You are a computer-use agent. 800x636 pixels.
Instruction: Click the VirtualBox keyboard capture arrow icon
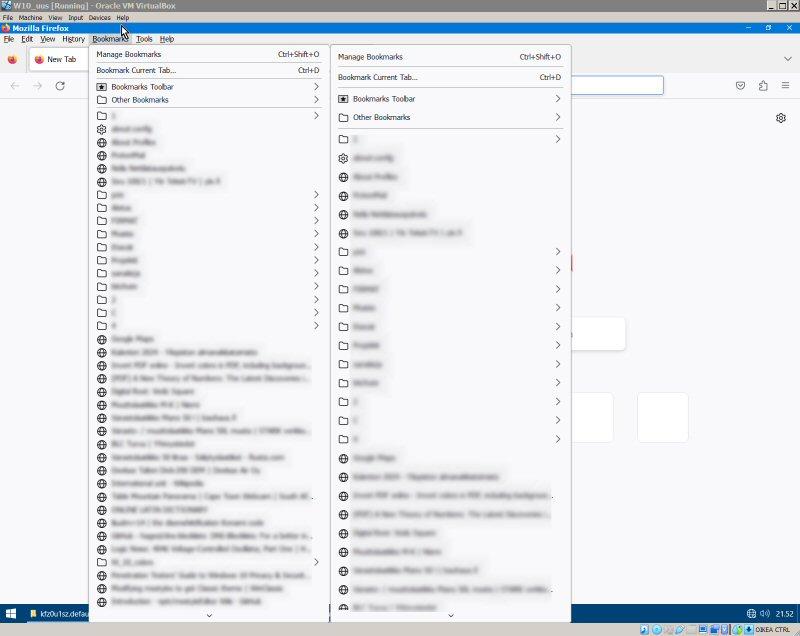click(748, 630)
